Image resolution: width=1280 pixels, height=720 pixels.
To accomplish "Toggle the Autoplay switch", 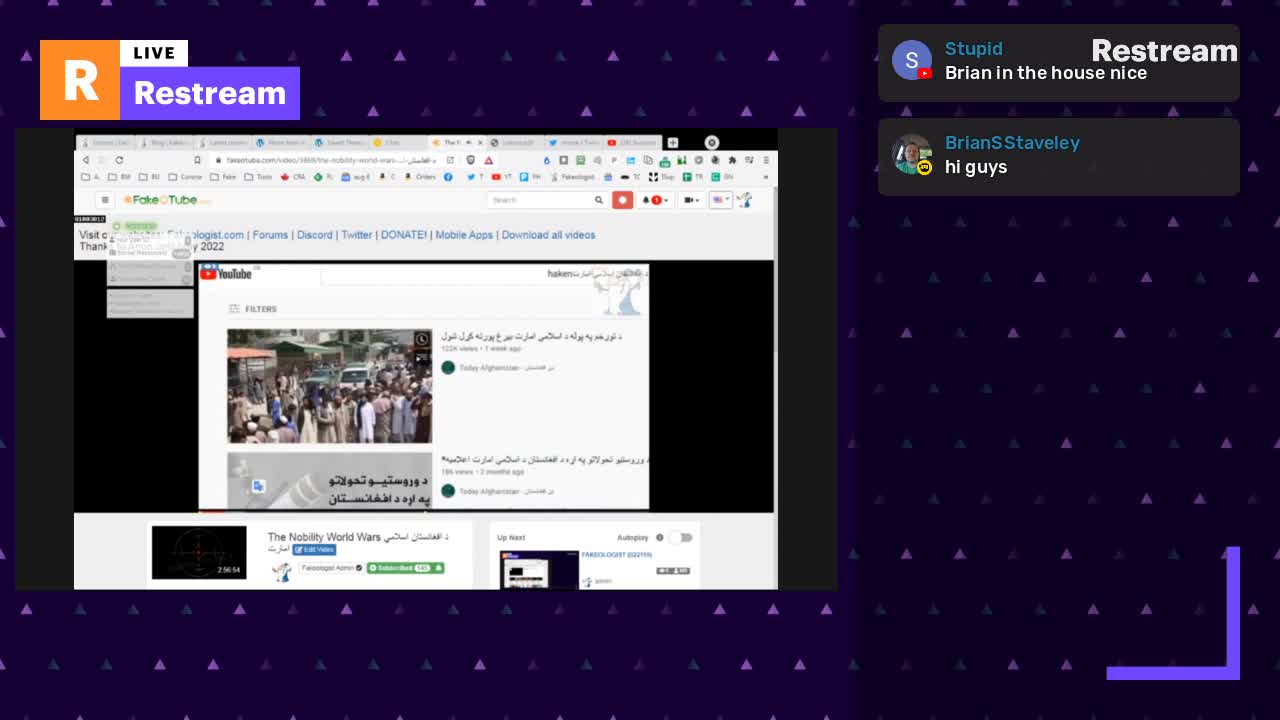I will (681, 538).
